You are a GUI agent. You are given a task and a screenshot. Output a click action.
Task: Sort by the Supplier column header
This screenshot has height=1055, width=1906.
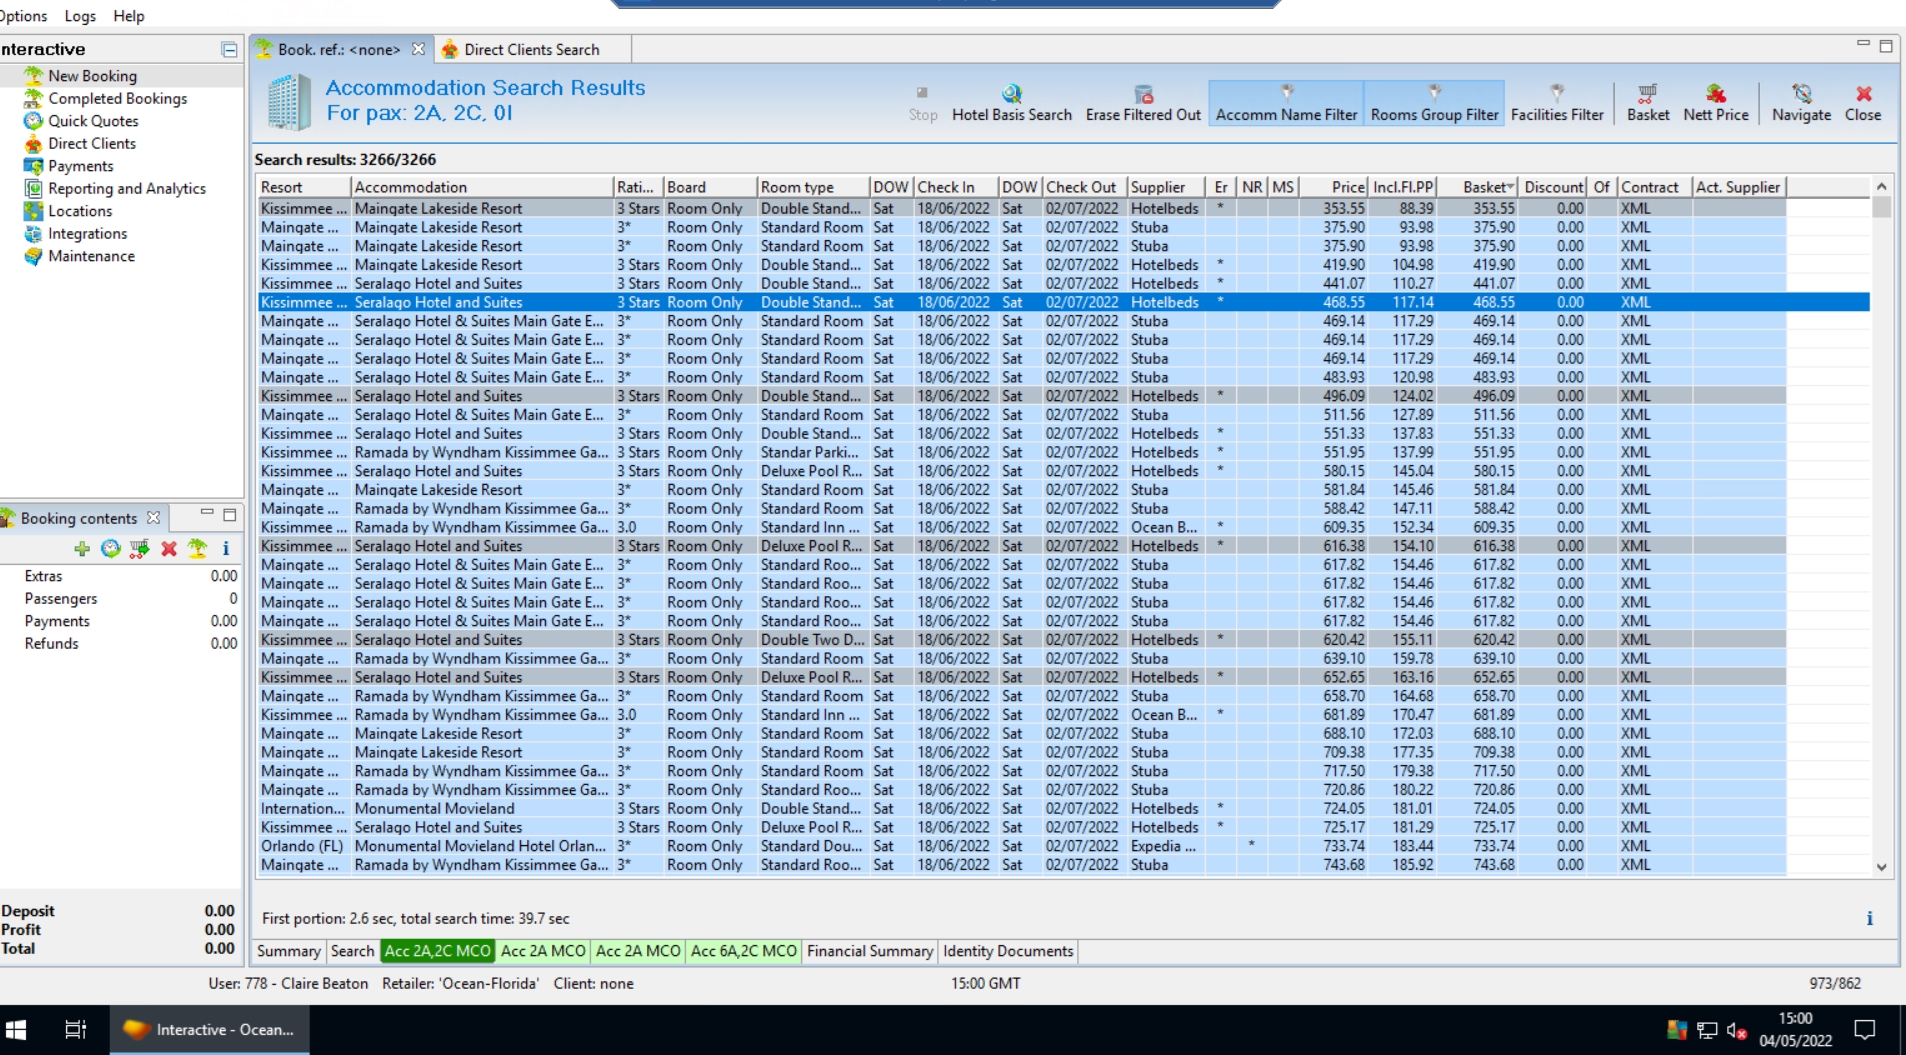click(x=1166, y=187)
